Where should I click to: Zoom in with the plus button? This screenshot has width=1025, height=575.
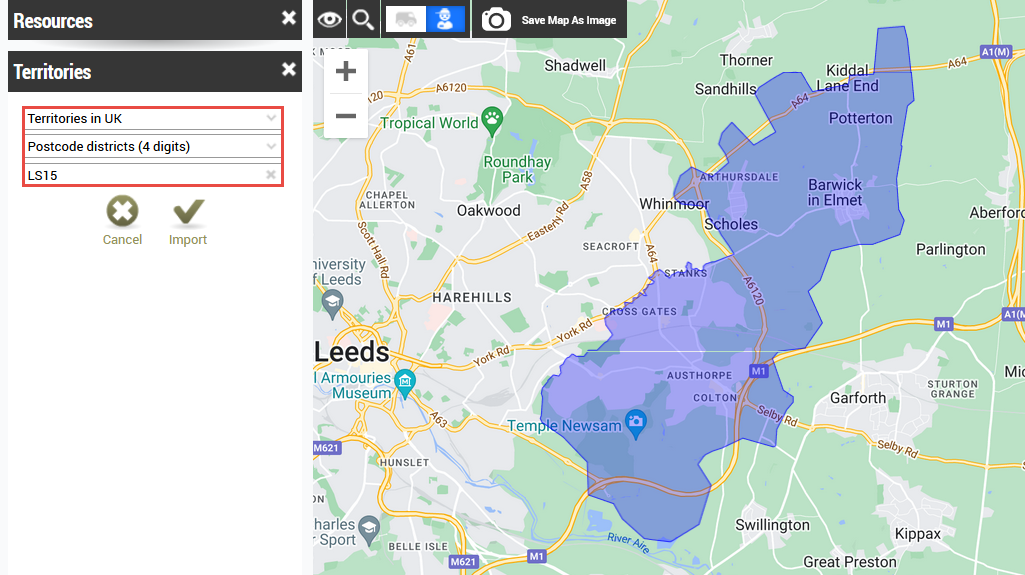(346, 72)
